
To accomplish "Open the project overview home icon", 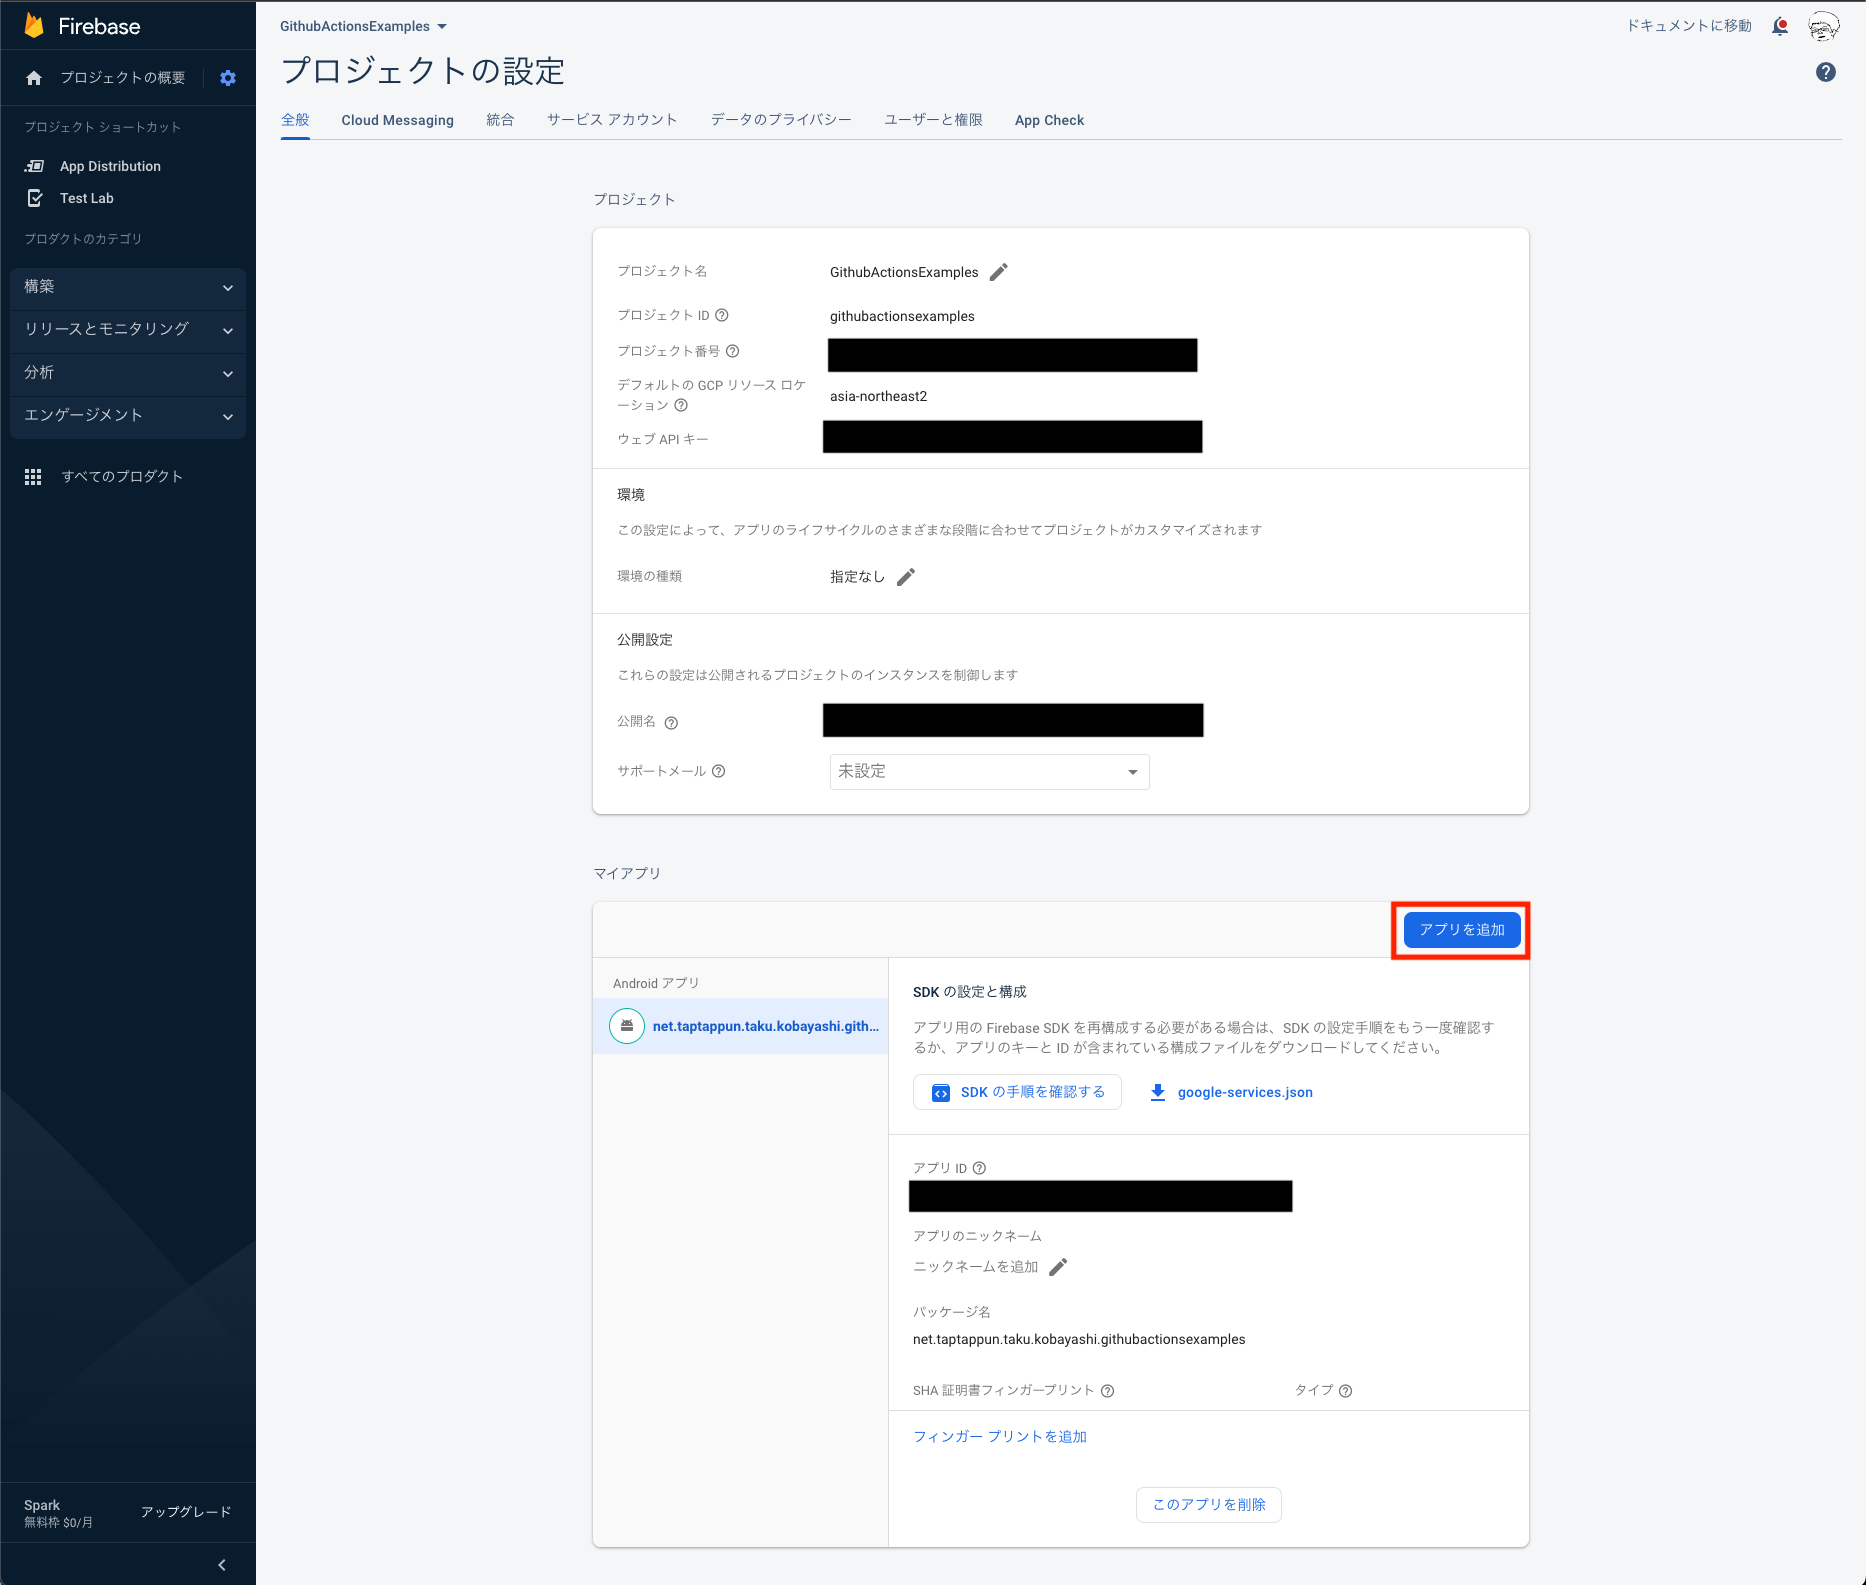I will coord(34,77).
